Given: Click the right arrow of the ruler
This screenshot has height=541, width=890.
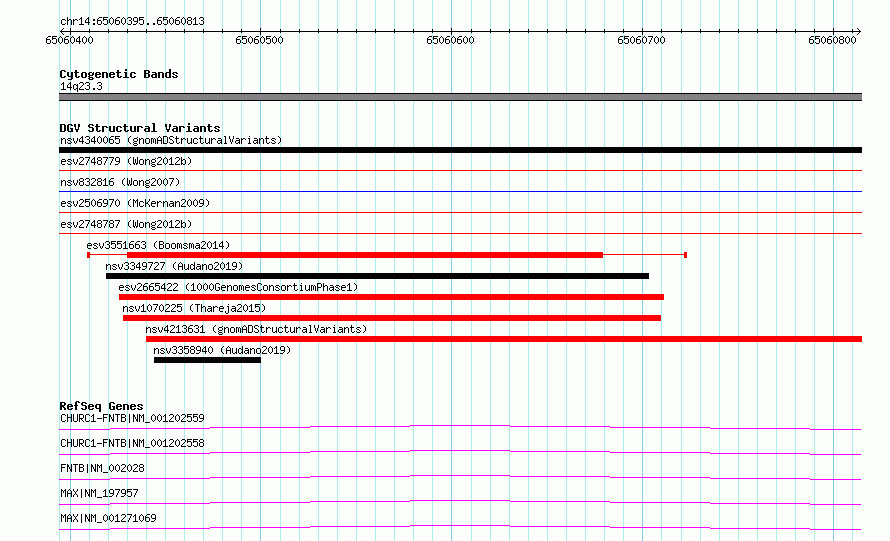Looking at the screenshot, I should click(x=858, y=31).
